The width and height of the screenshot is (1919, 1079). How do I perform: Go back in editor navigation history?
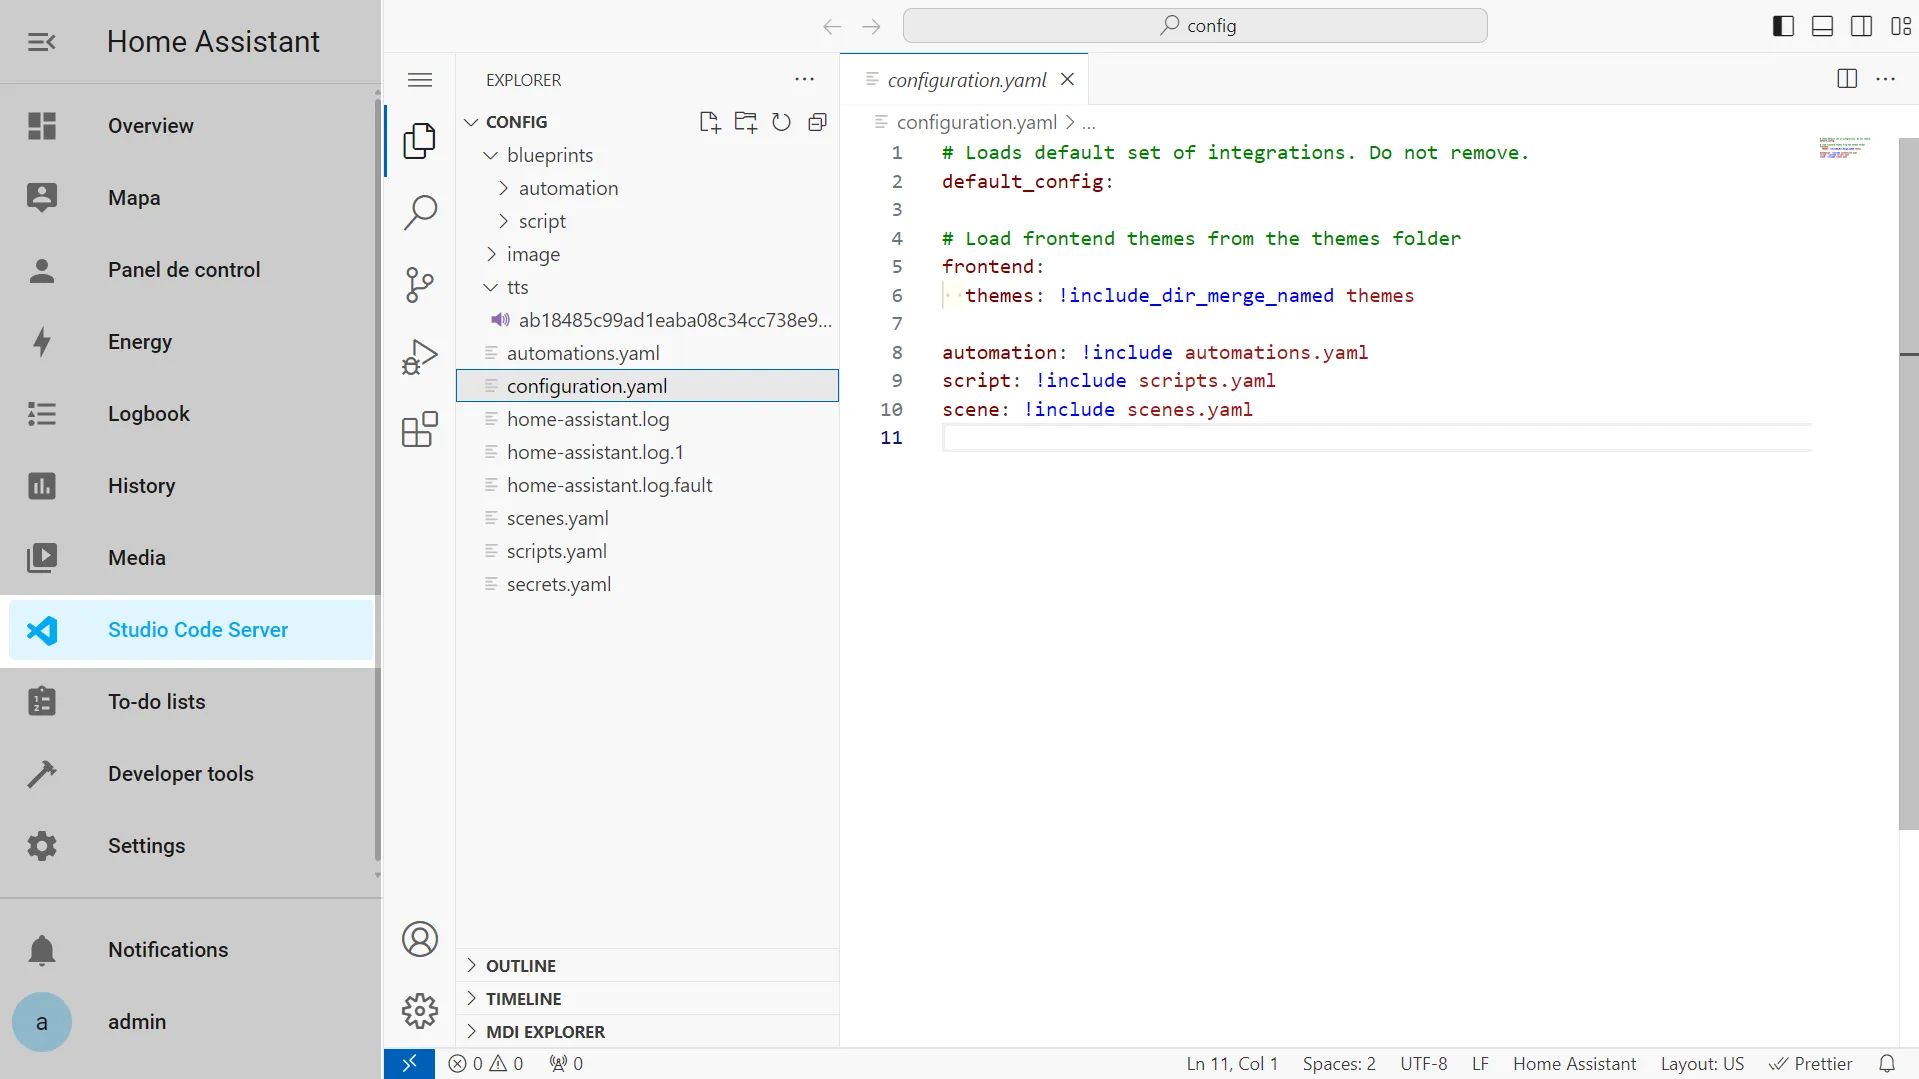point(832,27)
